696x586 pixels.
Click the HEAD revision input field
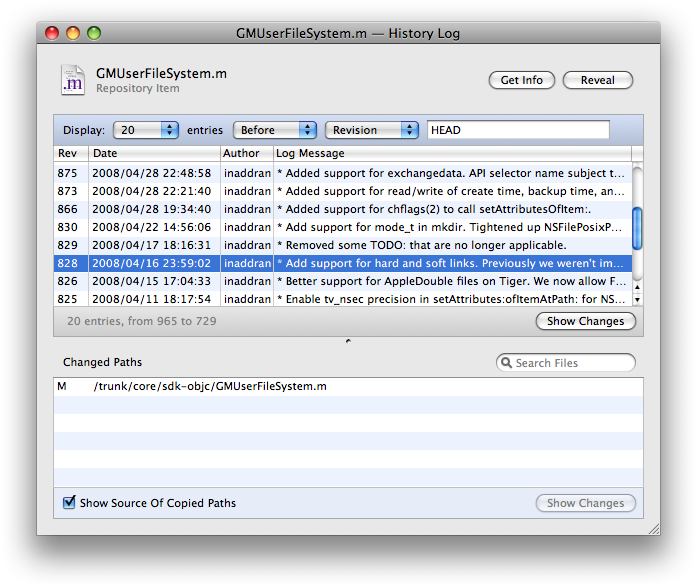click(x=518, y=130)
